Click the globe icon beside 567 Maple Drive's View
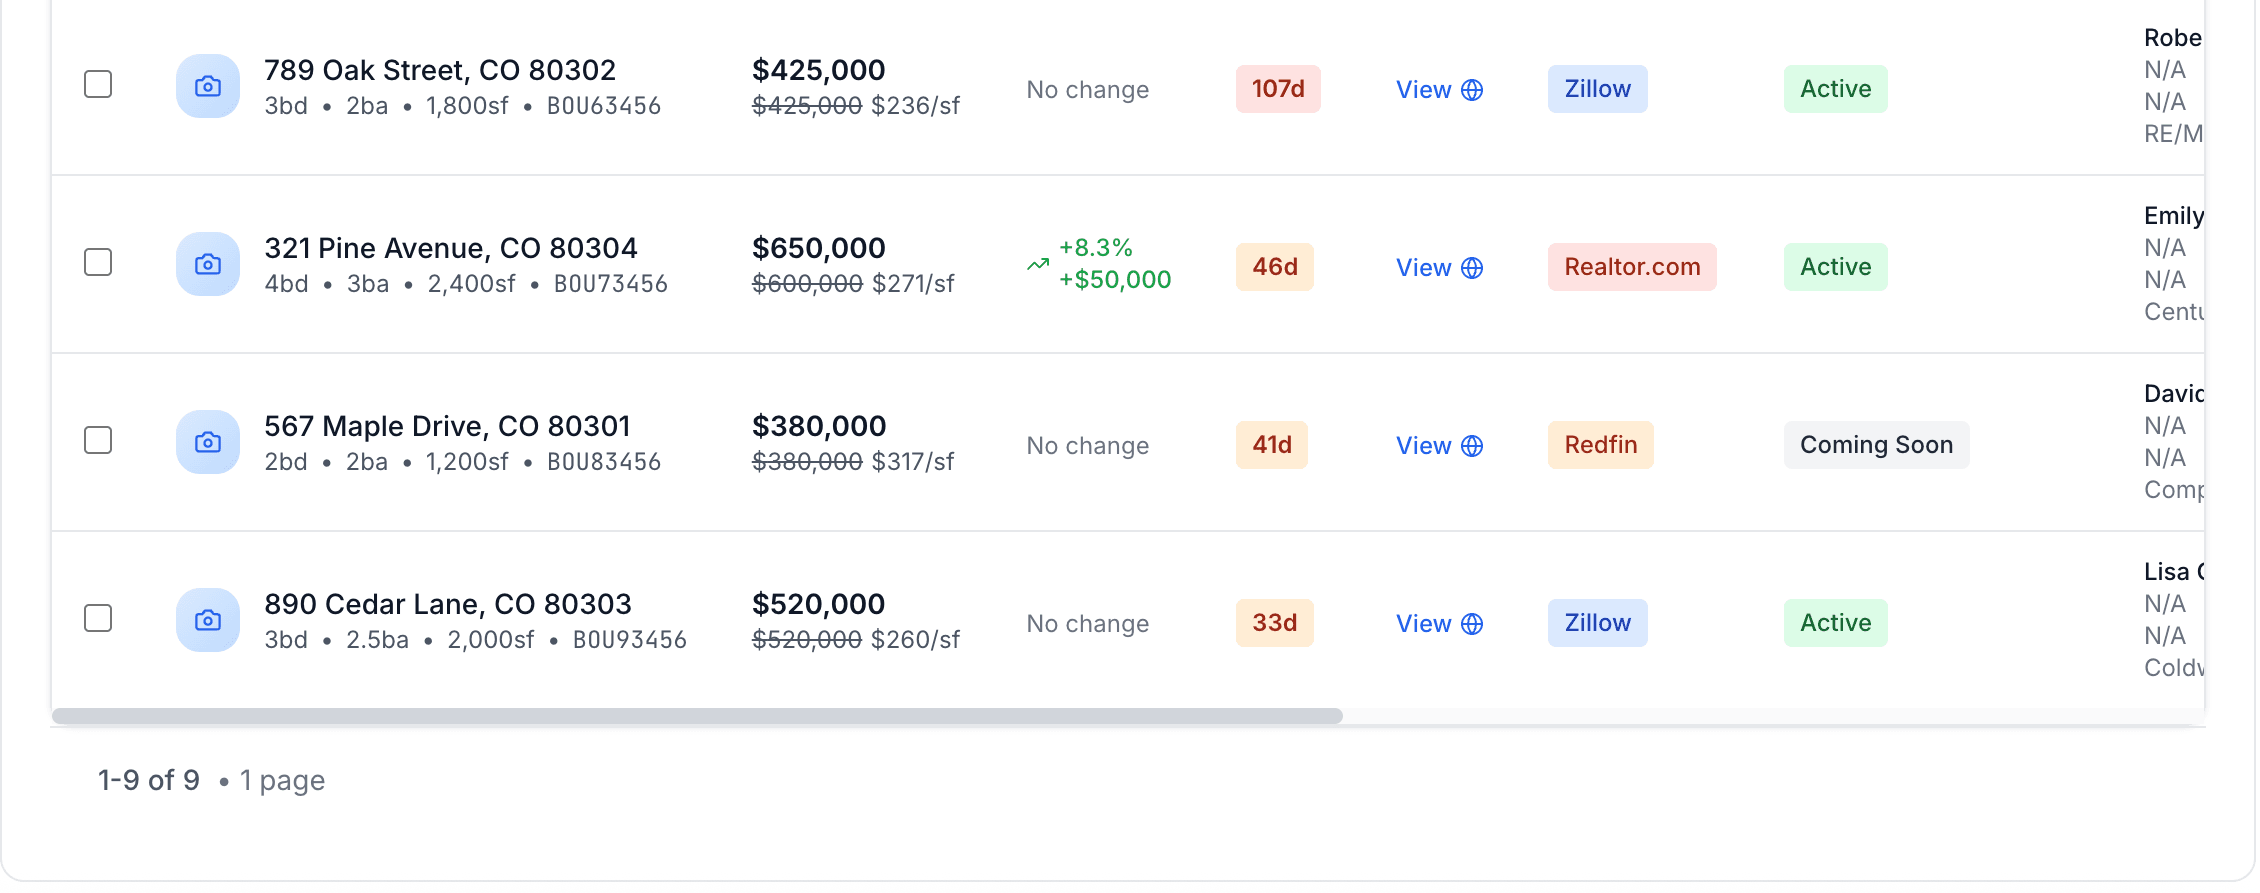2260x893 pixels. tap(1472, 445)
